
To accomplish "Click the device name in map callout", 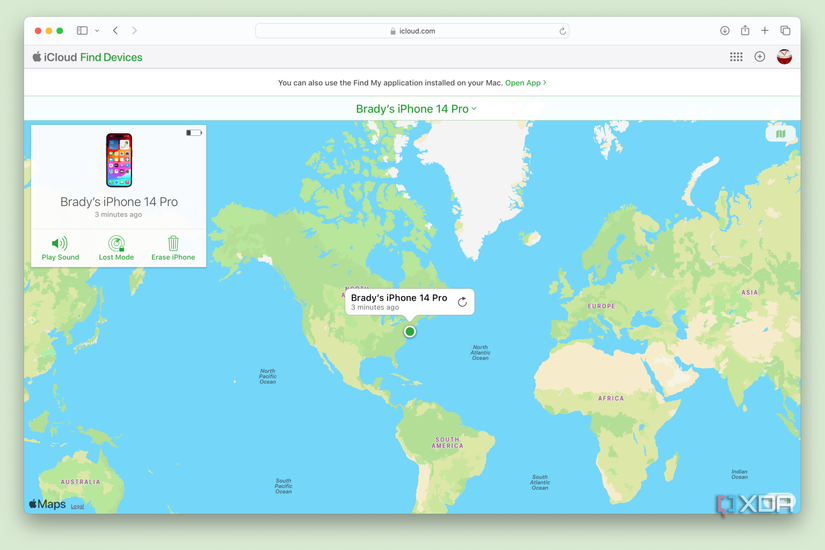I will tap(399, 297).
